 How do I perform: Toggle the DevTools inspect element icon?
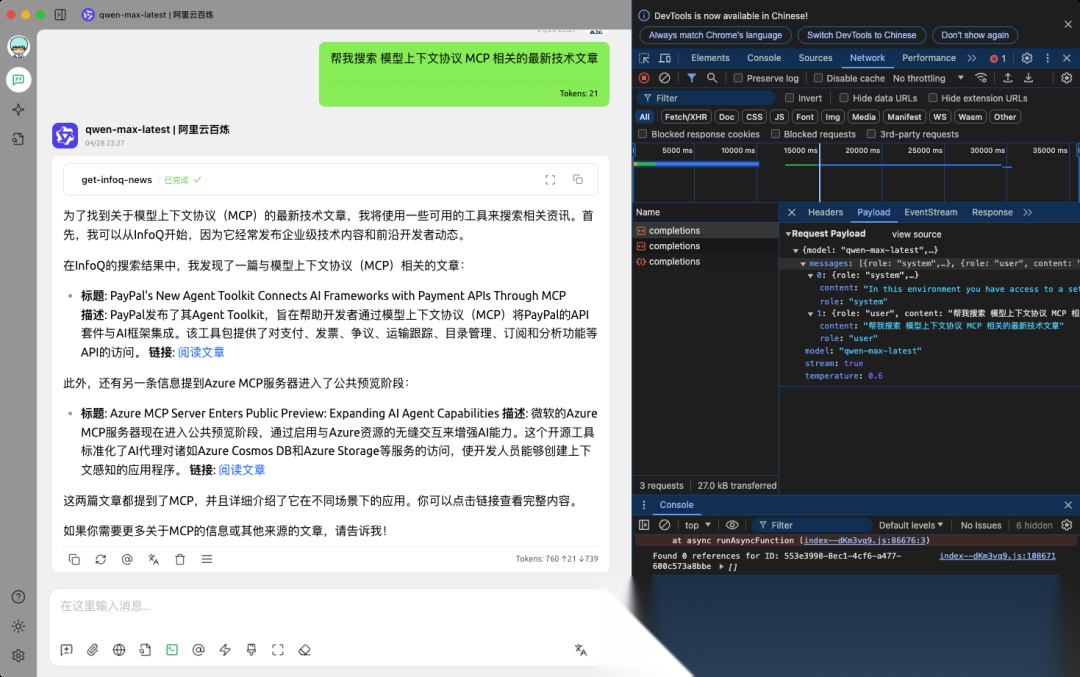coord(644,58)
